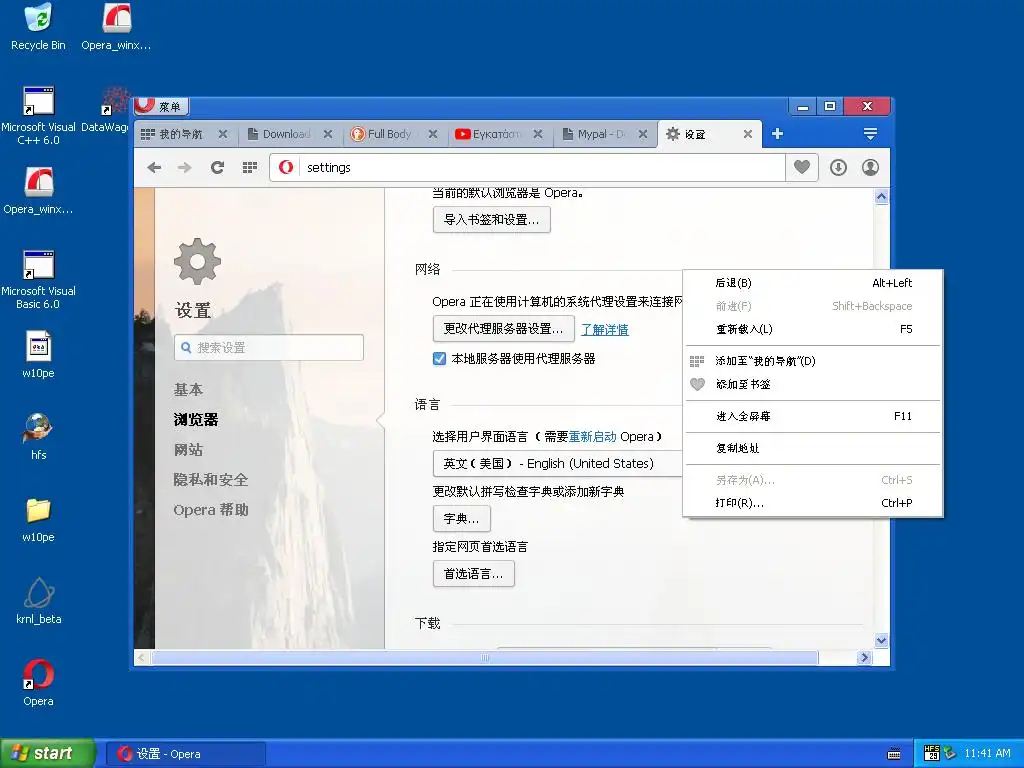This screenshot has width=1024, height=768.
Task: Open Speed Dial grid icon in toolbar
Action: [x=249, y=168]
